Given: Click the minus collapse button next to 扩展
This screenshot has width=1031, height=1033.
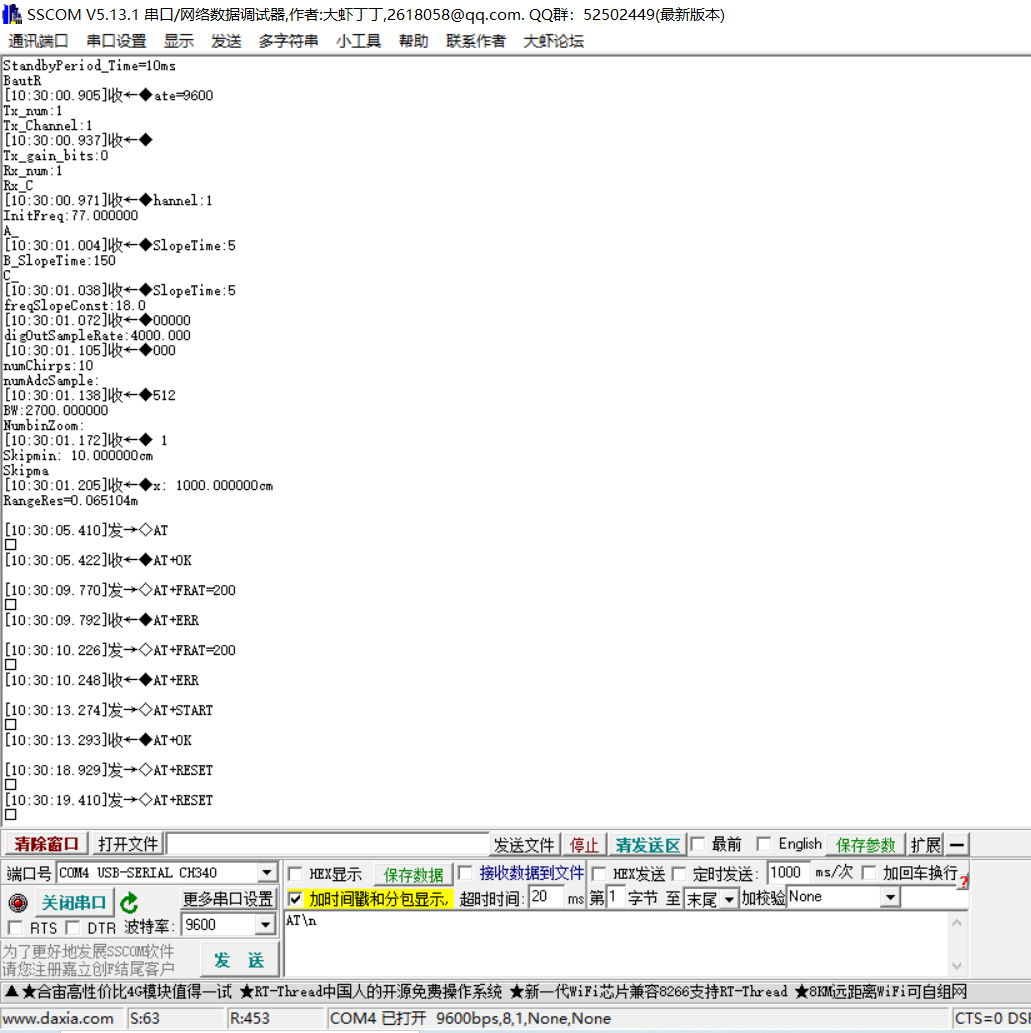Looking at the screenshot, I should 957,845.
